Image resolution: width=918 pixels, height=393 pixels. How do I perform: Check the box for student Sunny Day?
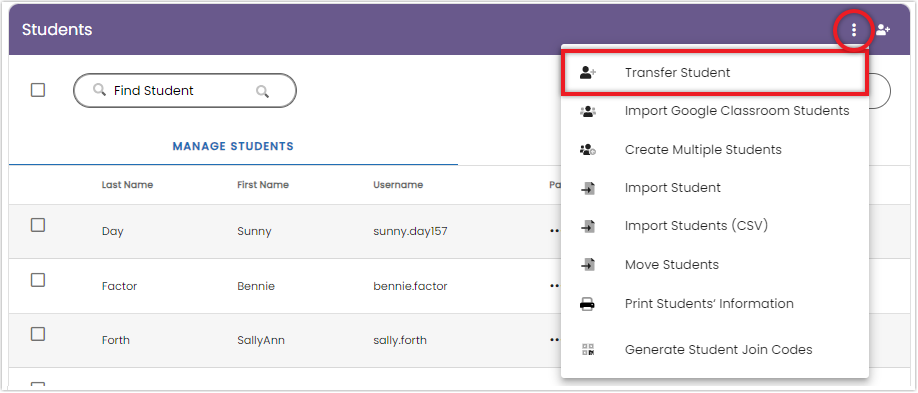tap(38, 225)
